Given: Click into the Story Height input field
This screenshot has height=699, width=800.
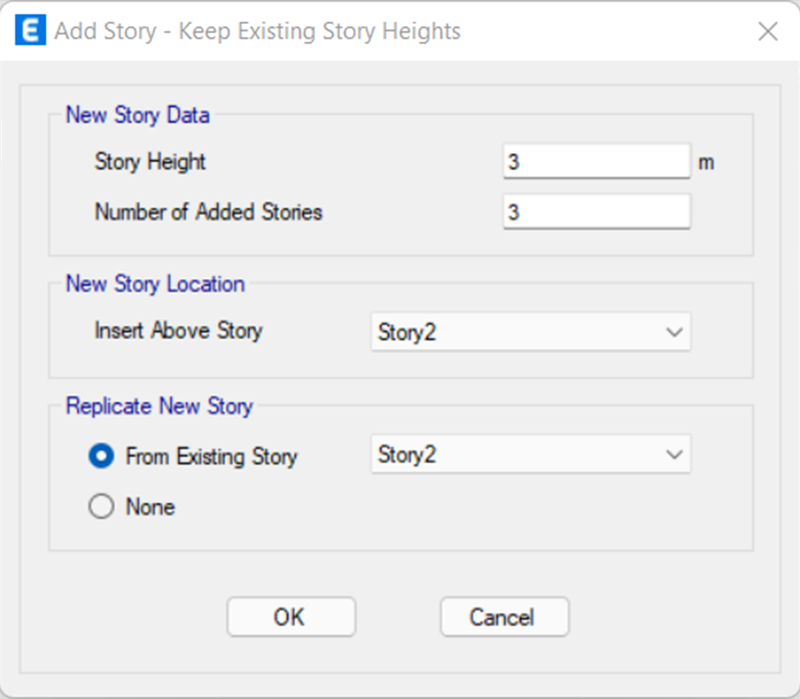Looking at the screenshot, I should tap(597, 162).
